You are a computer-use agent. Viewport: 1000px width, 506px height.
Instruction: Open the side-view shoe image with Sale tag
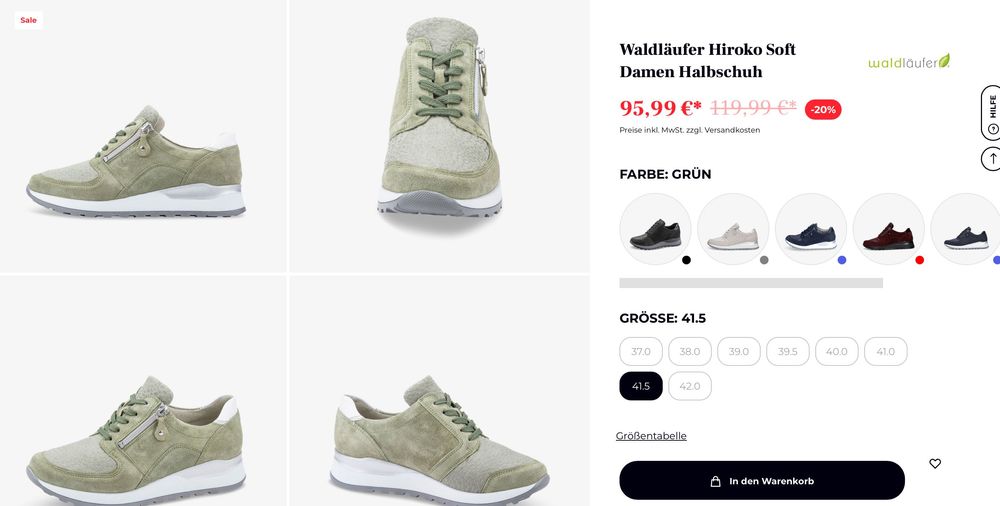point(143,136)
